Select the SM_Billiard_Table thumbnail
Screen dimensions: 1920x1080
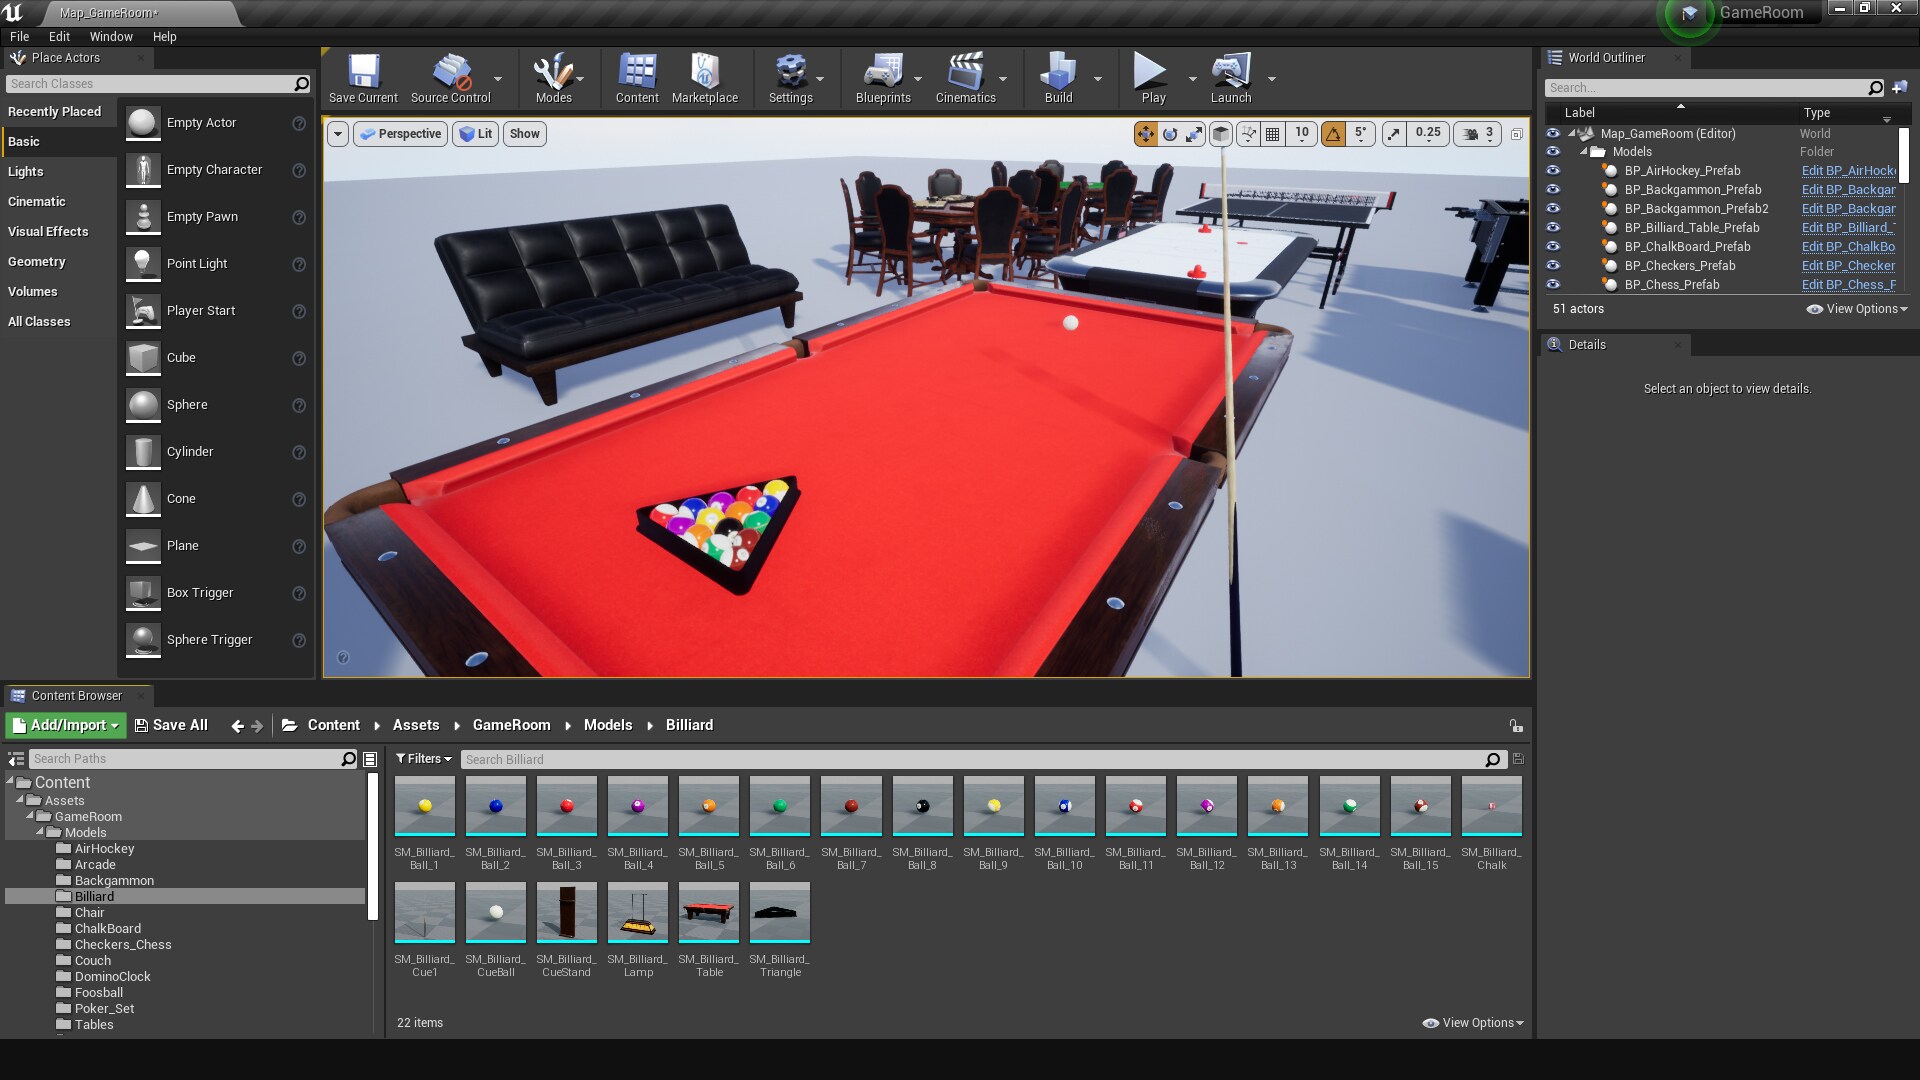click(x=708, y=912)
